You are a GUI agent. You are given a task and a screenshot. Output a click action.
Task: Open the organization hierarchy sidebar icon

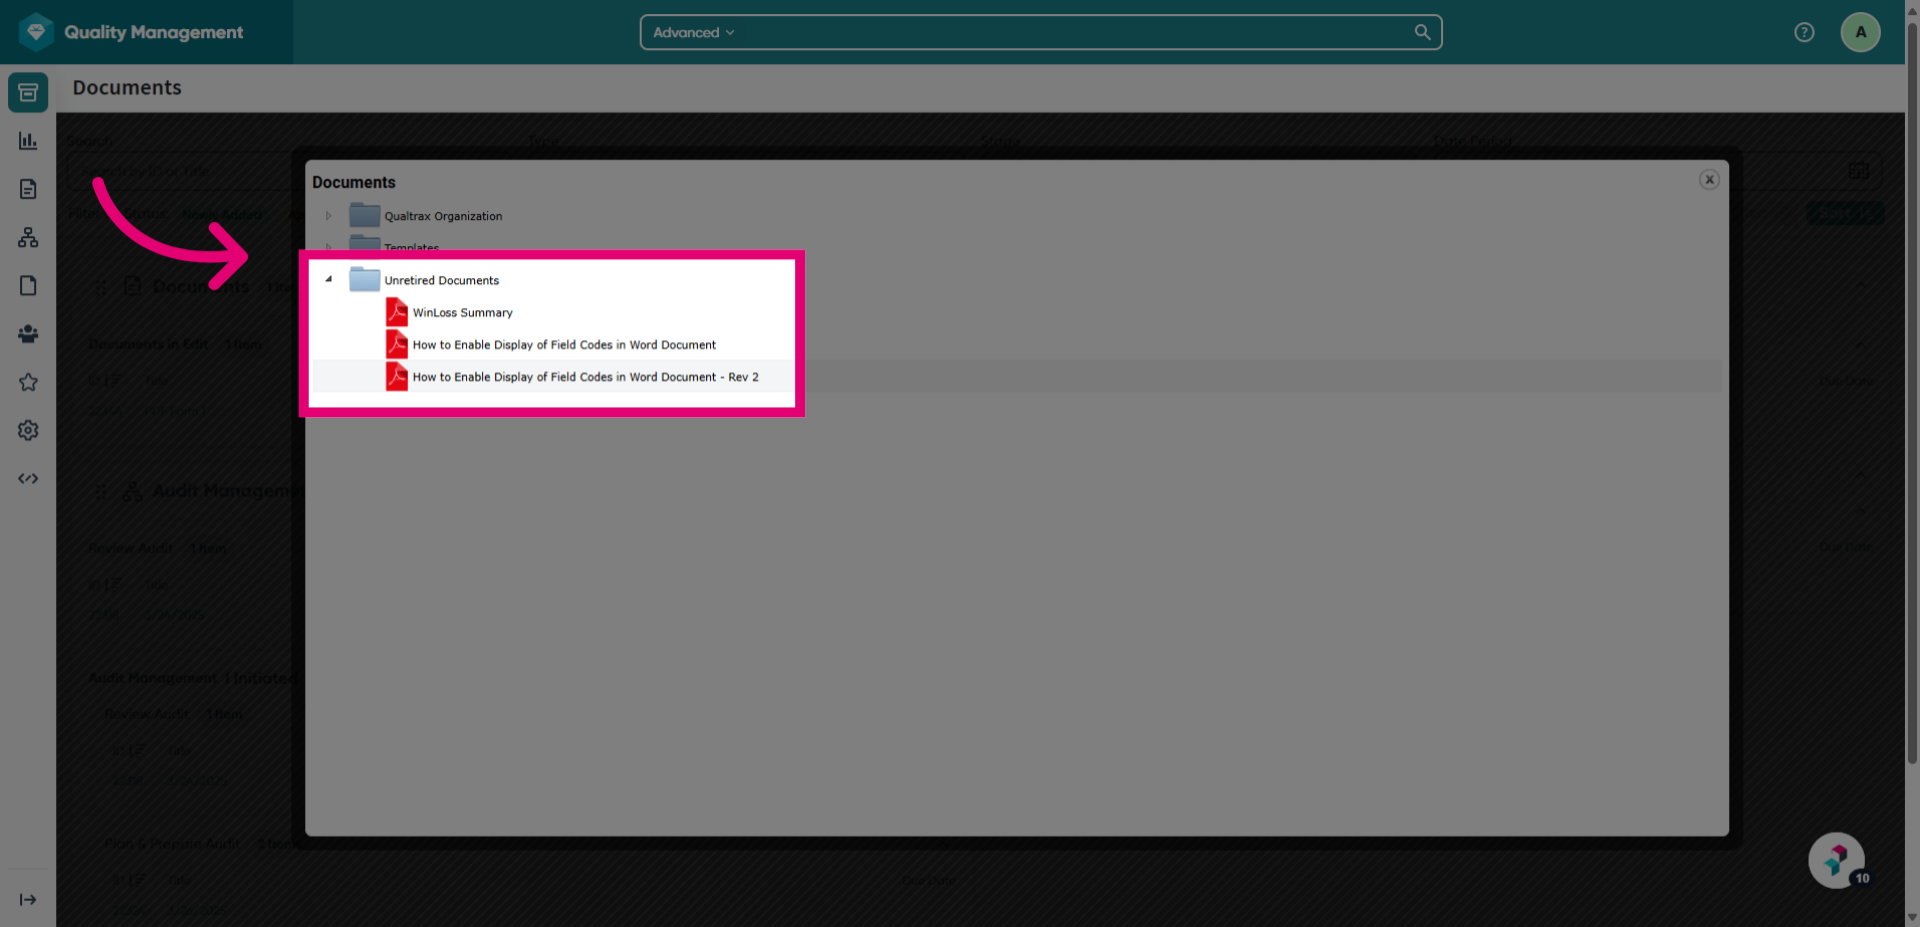pos(28,237)
